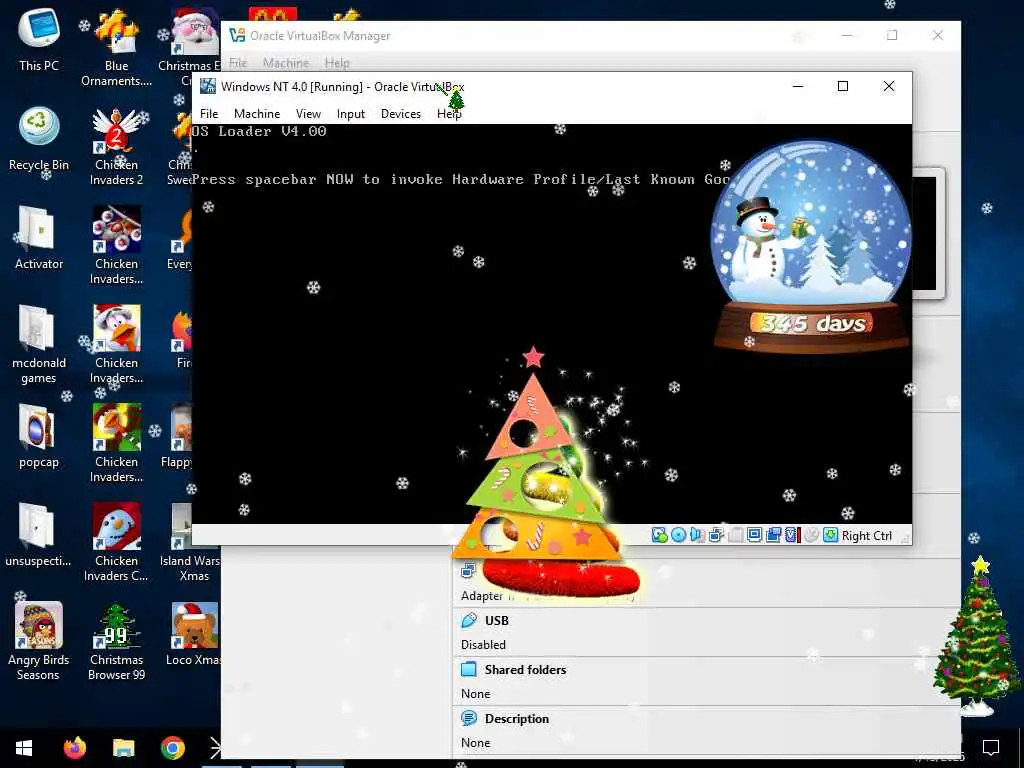Click the optical disc indicator in VM status bar
The width and height of the screenshot is (1024, 768).
679,535
